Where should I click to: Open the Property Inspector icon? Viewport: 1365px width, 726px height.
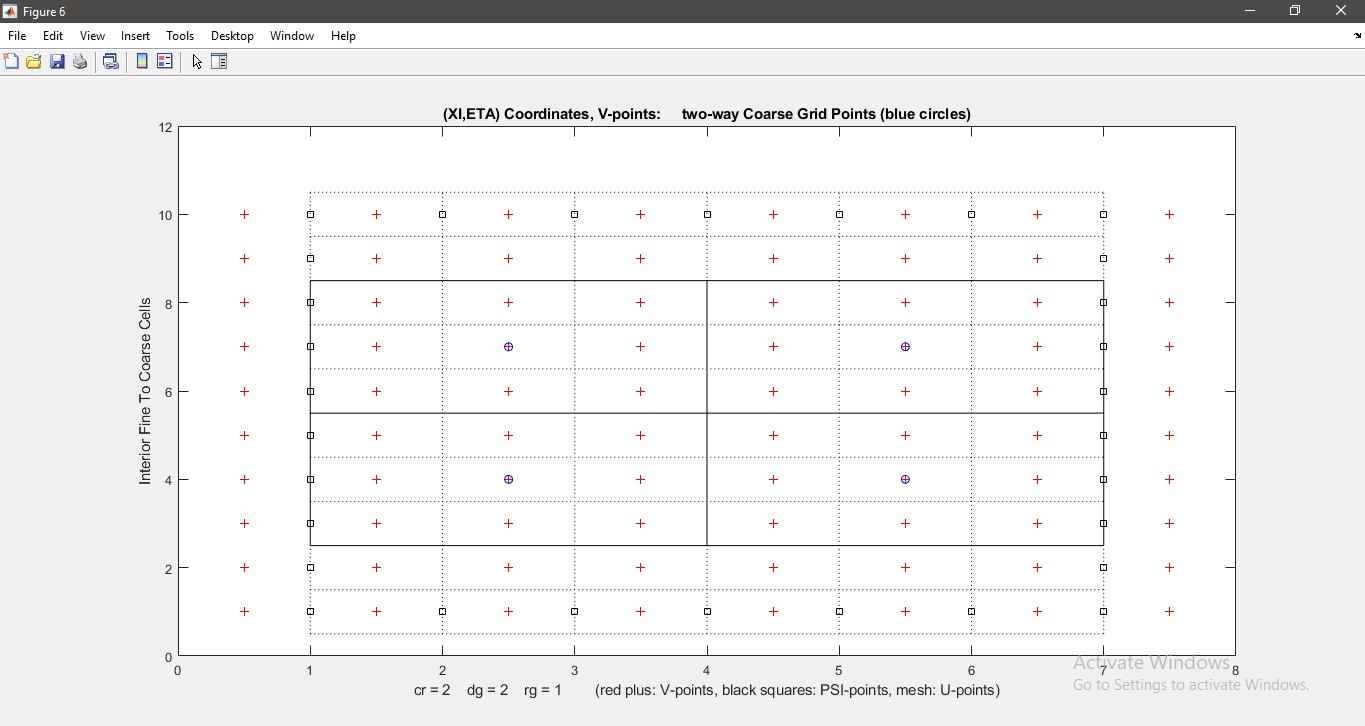click(x=220, y=62)
